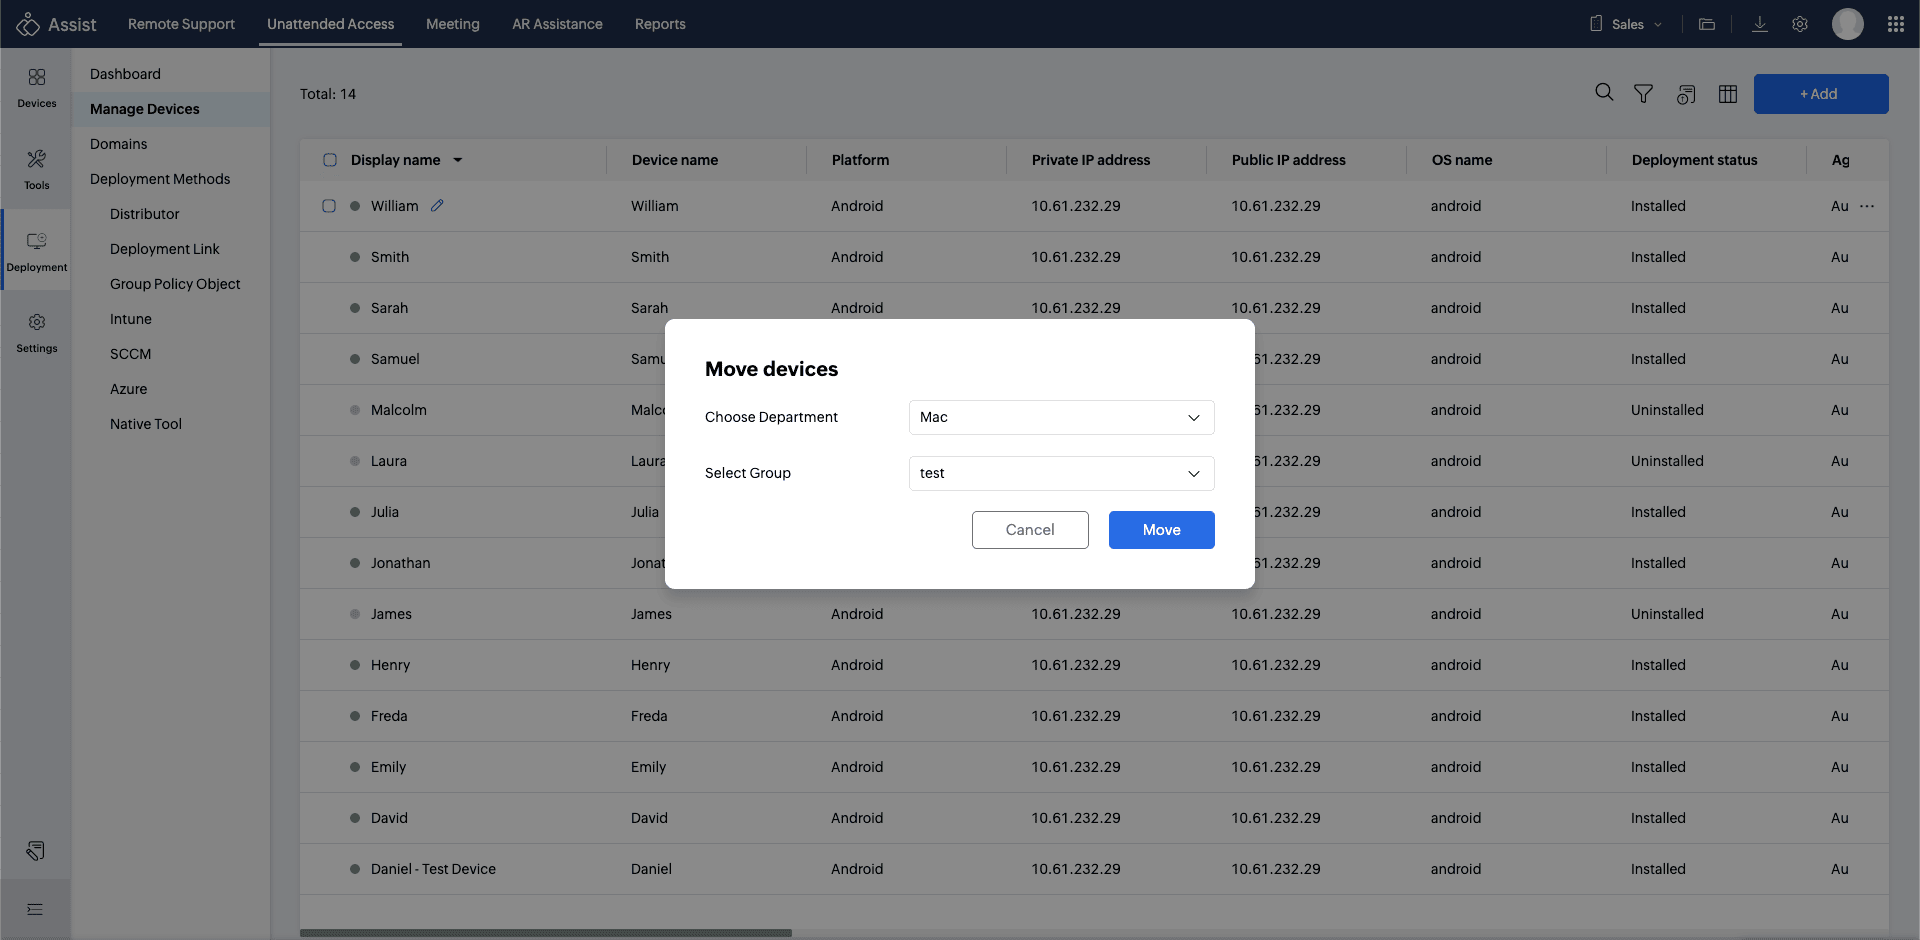Cancel the Move devices dialog
Viewport: 1920px width, 940px height.
1030,530
